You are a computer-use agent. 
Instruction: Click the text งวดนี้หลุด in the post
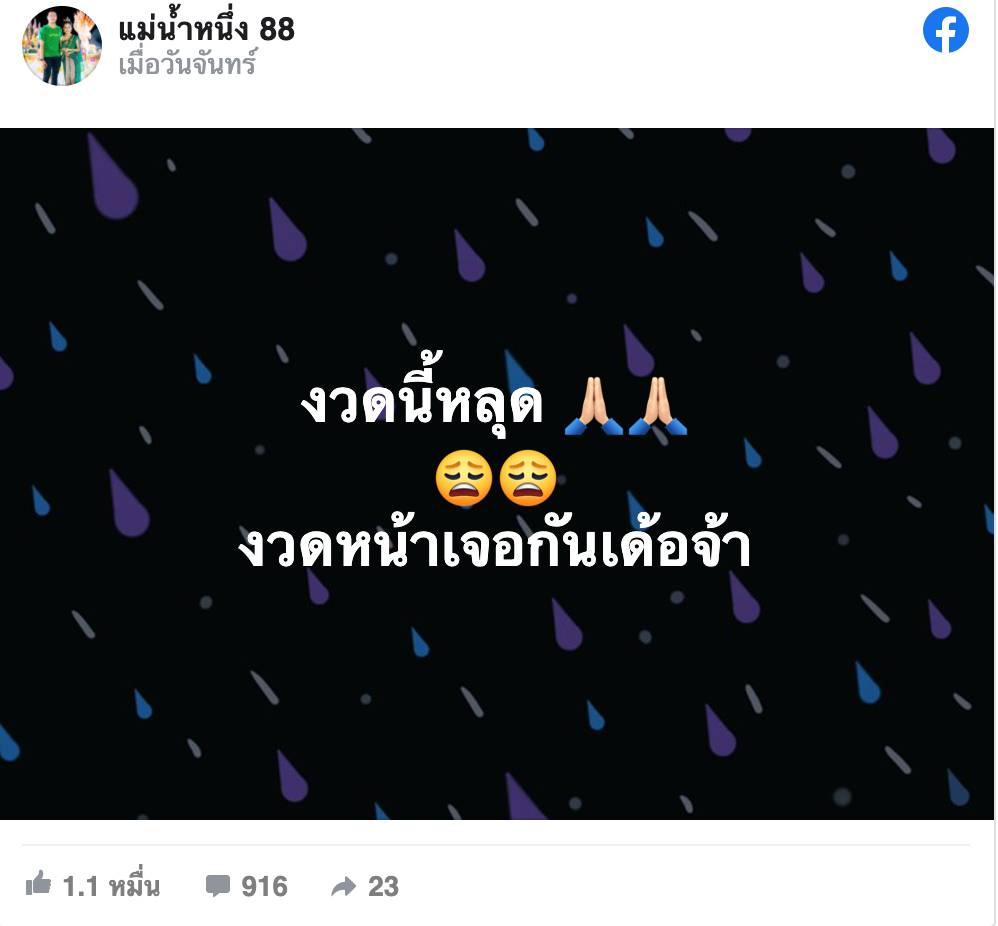[x=421, y=402]
